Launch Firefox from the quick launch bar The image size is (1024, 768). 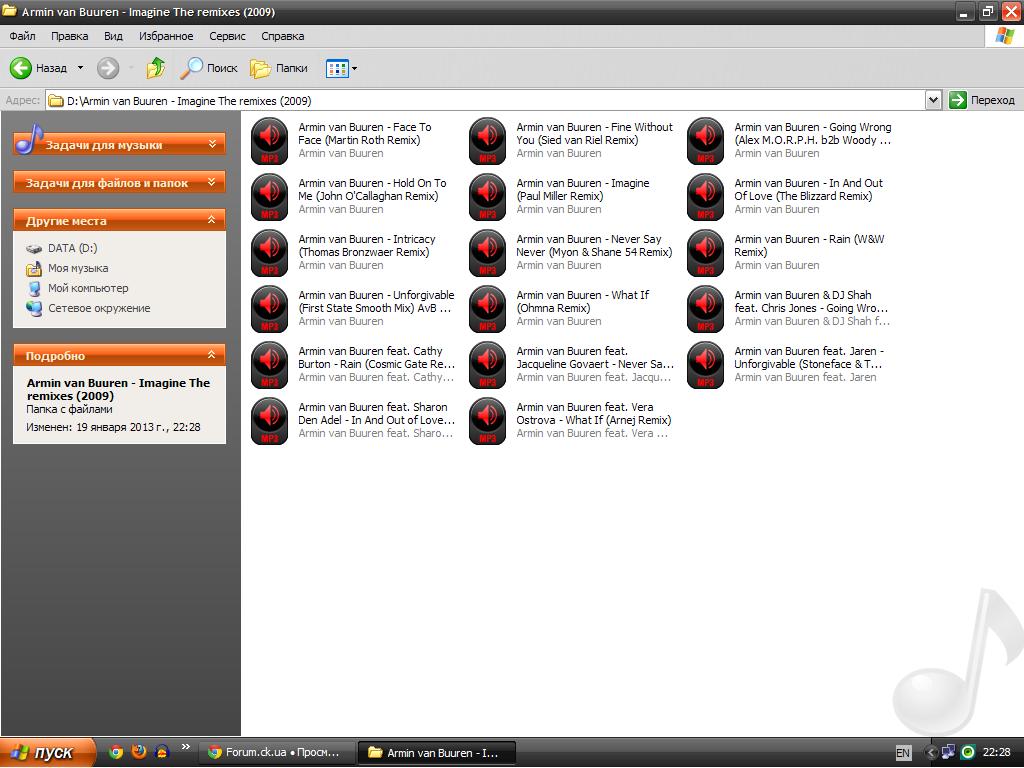pos(138,752)
